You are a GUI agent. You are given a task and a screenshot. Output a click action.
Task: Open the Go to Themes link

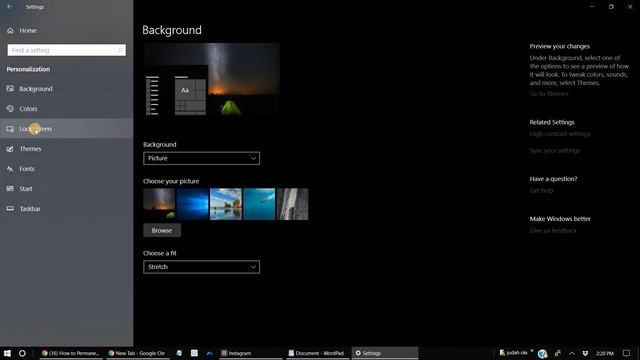point(549,94)
